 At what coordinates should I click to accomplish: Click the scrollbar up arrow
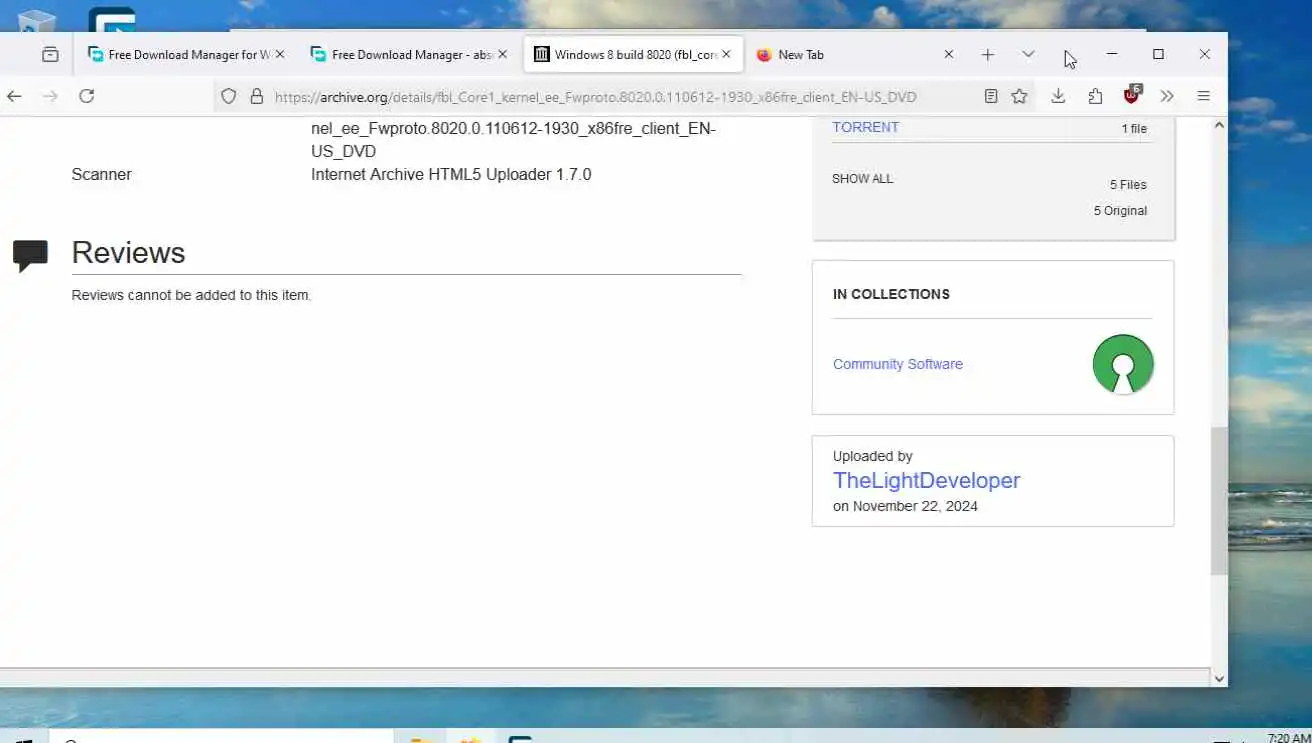click(1219, 125)
